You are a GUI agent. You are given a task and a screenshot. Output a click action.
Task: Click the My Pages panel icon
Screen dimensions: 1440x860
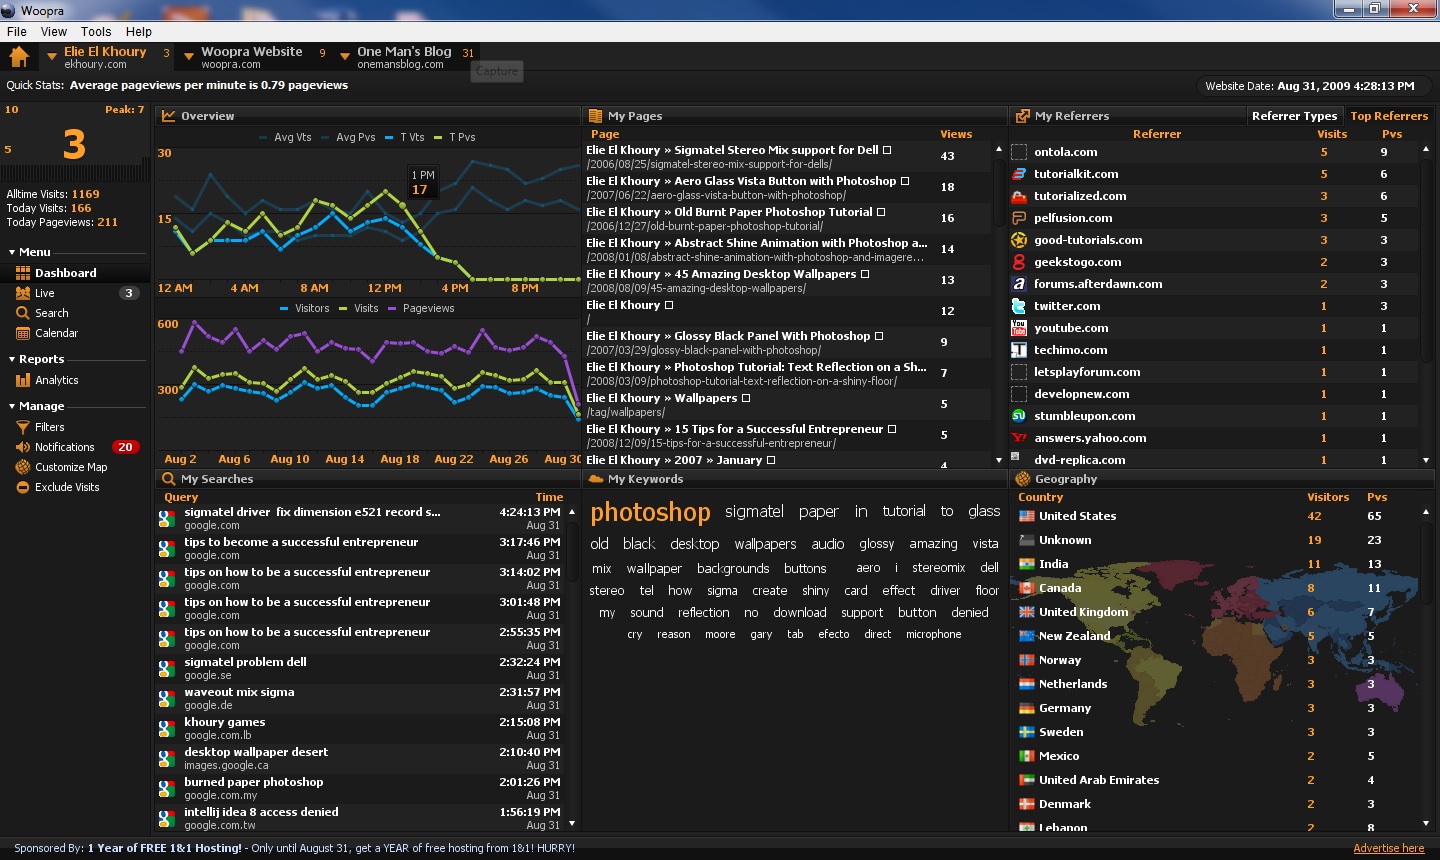[595, 116]
